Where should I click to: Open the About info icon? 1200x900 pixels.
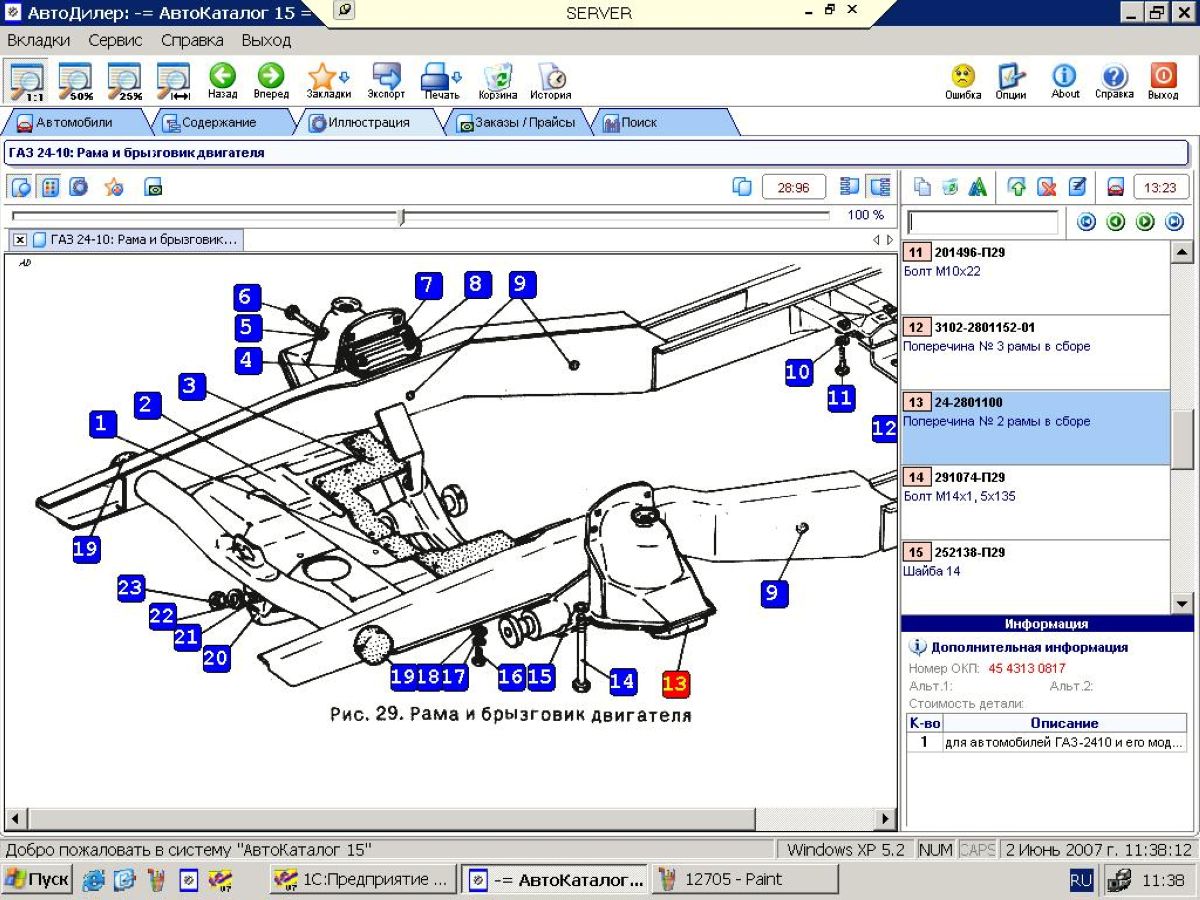coord(1065,82)
